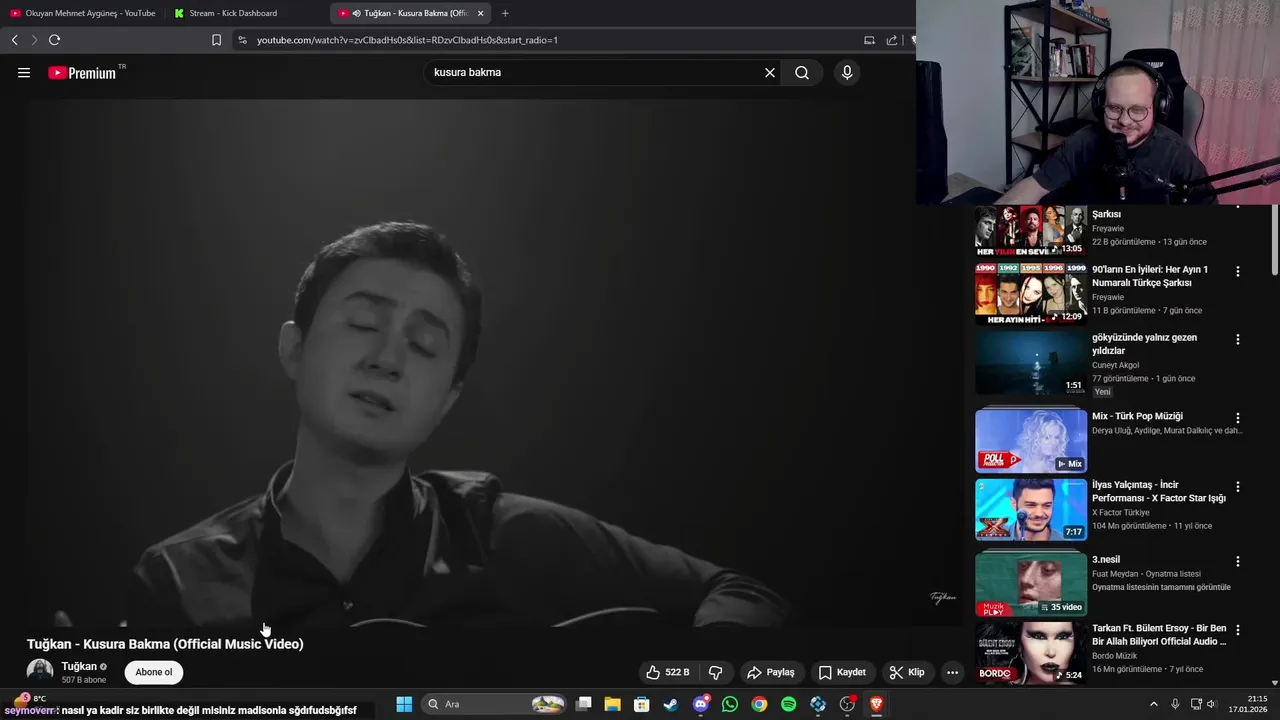This screenshot has width=1280, height=720.
Task: Open Google Chrome from the taskbar
Action: (759, 704)
